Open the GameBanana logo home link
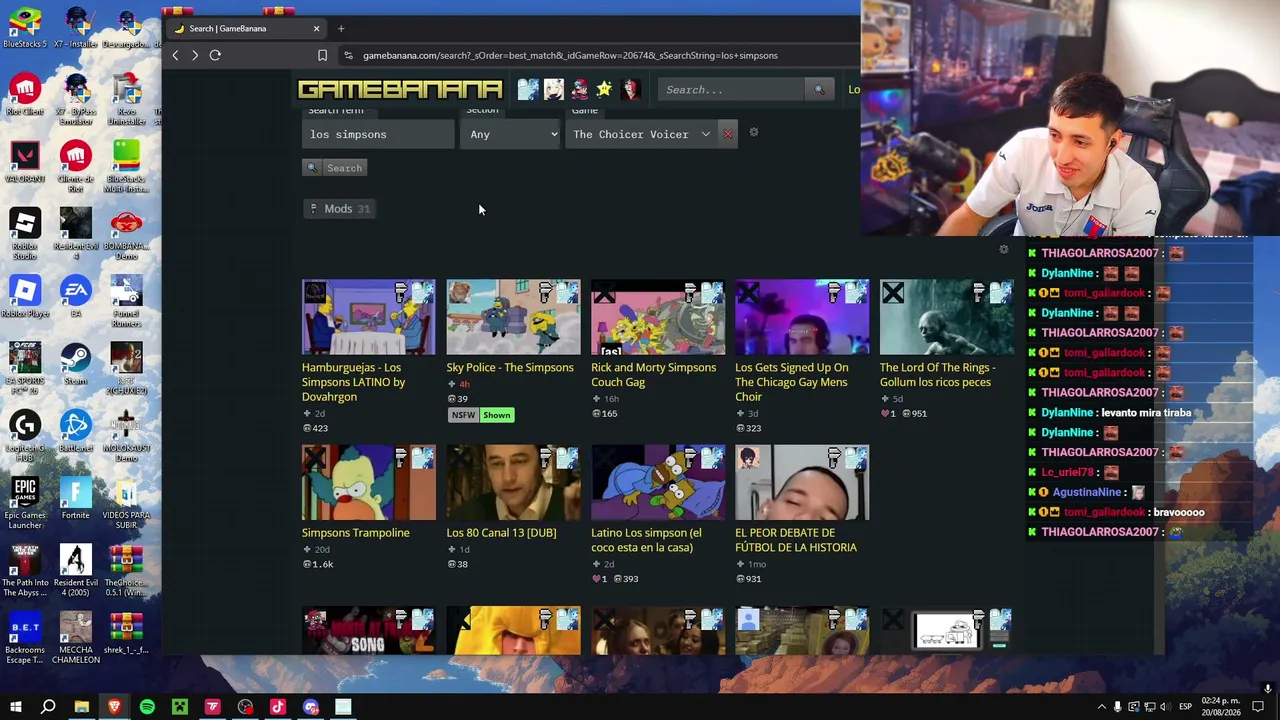 pyautogui.click(x=400, y=89)
